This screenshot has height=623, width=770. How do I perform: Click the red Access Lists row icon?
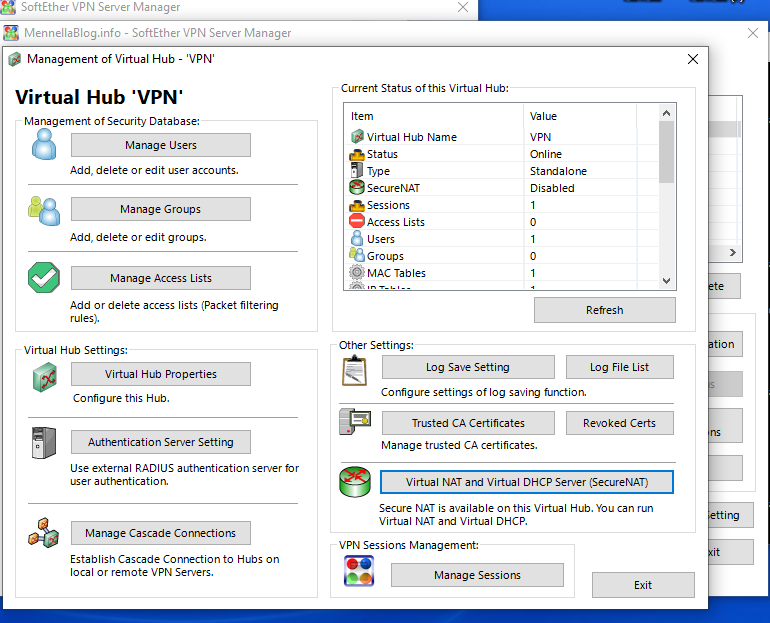tap(357, 221)
